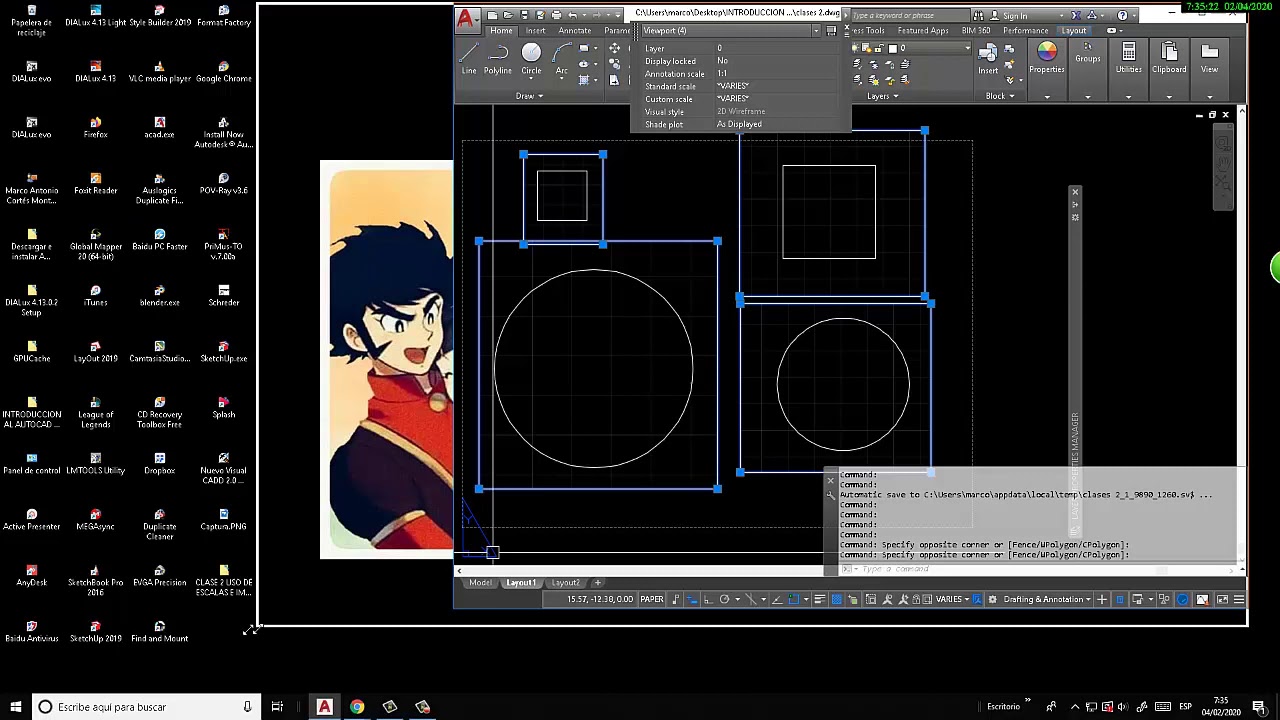Viewport: 1280px width, 720px height.
Task: Click Windows search box Escribe aquí
Action: [x=146, y=707]
